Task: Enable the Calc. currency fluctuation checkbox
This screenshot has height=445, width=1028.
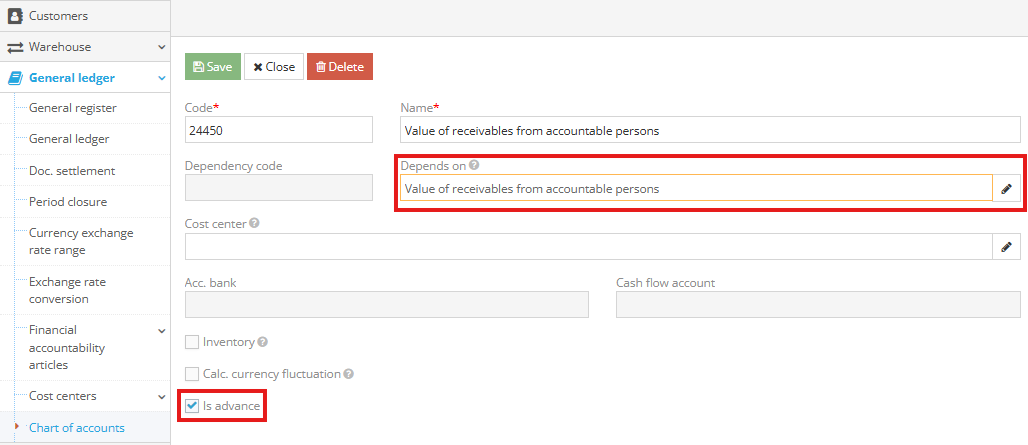Action: (x=192, y=374)
